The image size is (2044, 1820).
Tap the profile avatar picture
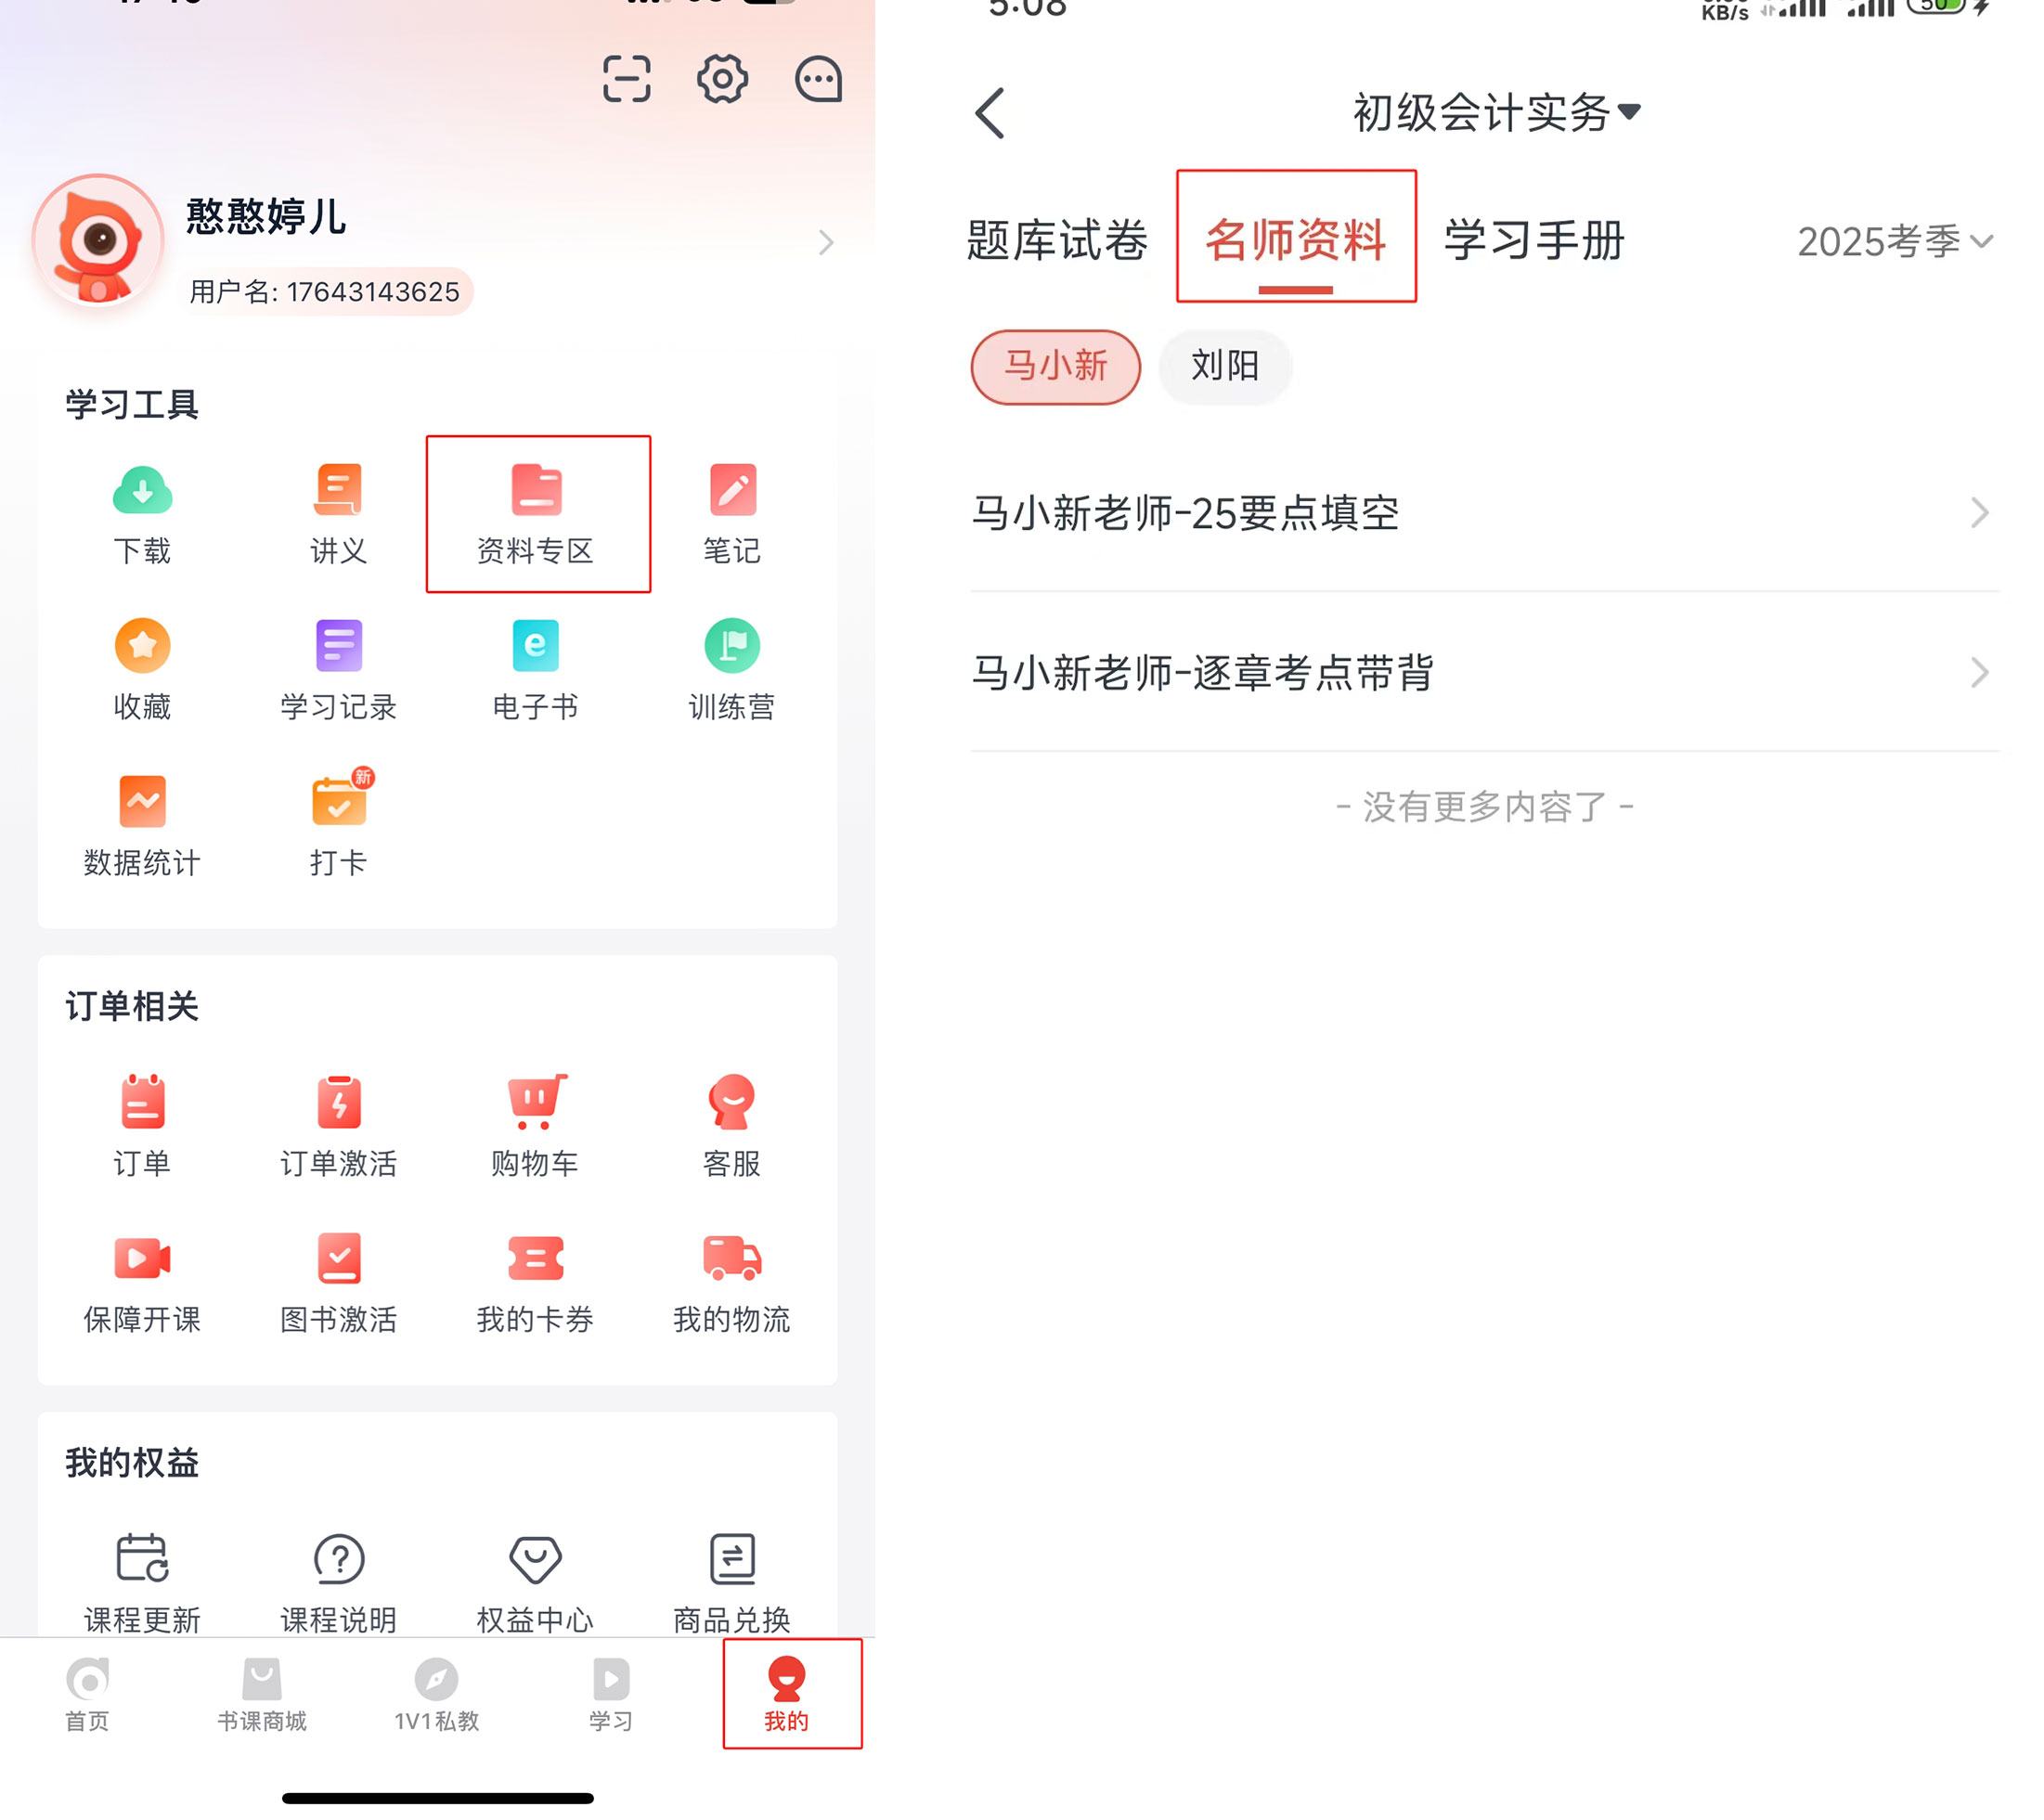click(x=98, y=240)
